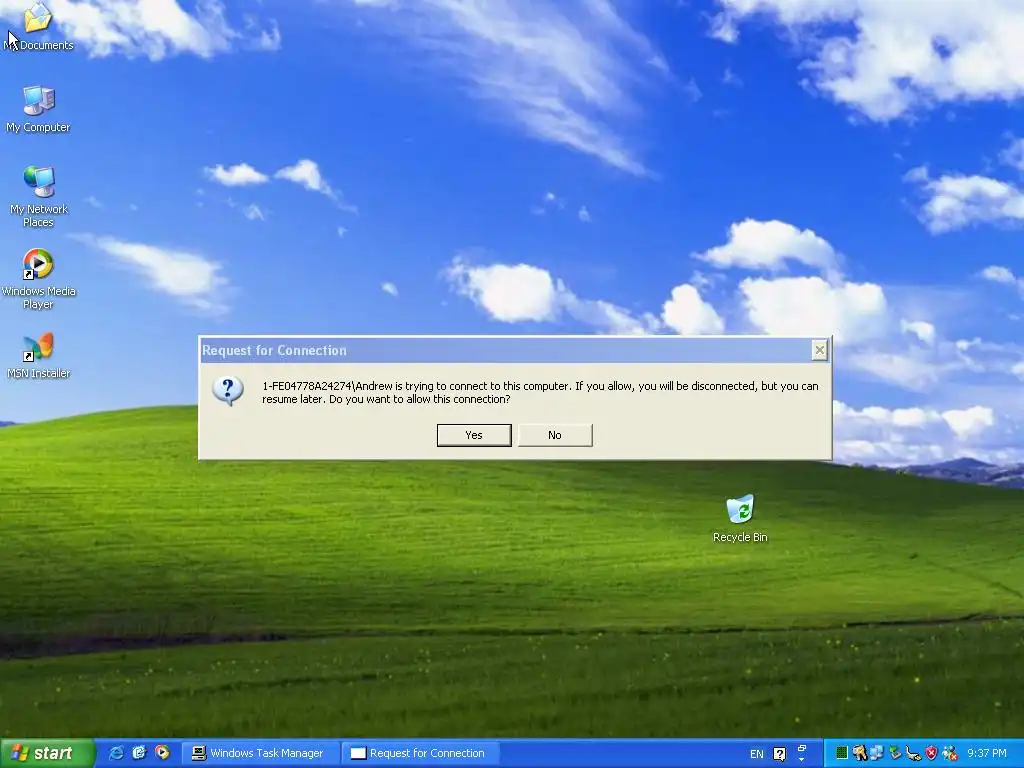
Task: Select the My Computer desktop icon
Action: coord(38,109)
